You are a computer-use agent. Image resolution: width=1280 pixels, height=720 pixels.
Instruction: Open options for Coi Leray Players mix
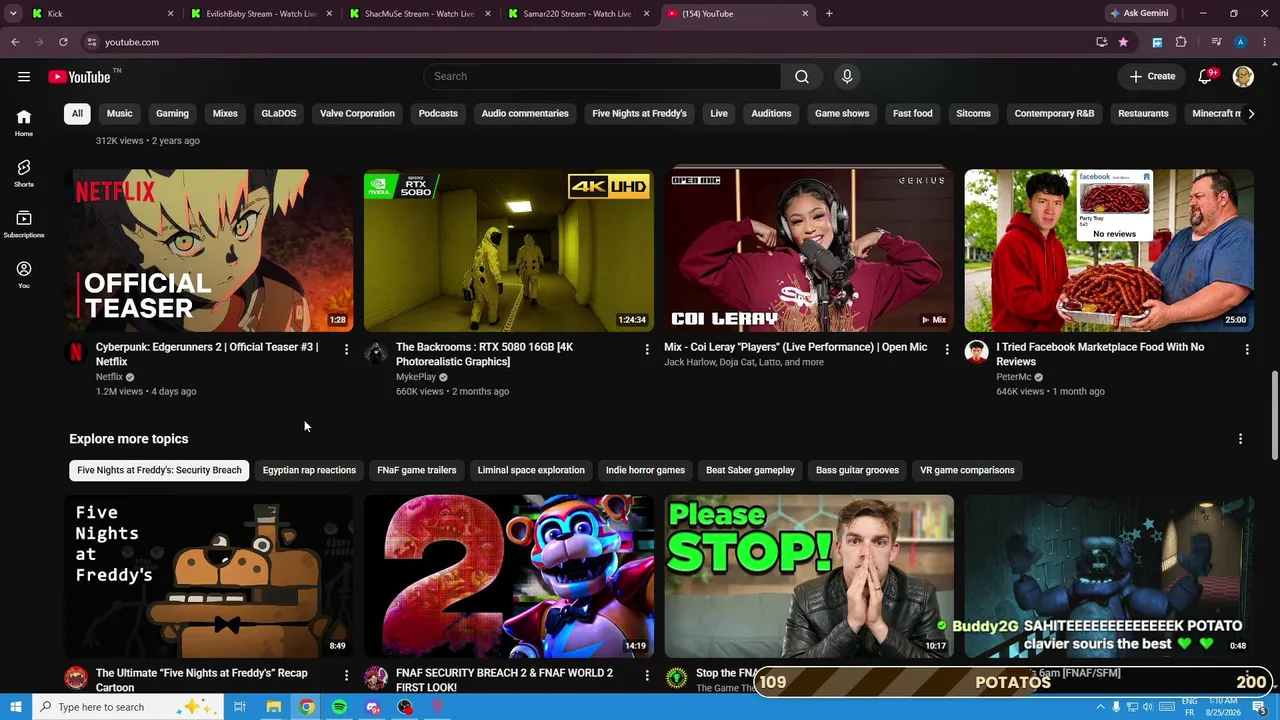(x=947, y=349)
